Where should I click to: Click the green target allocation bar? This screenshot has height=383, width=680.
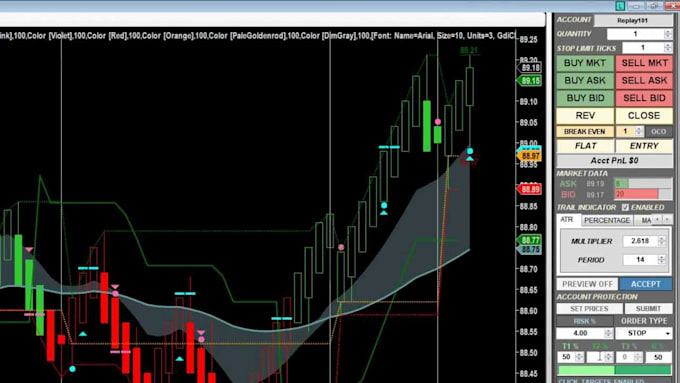coord(614,370)
